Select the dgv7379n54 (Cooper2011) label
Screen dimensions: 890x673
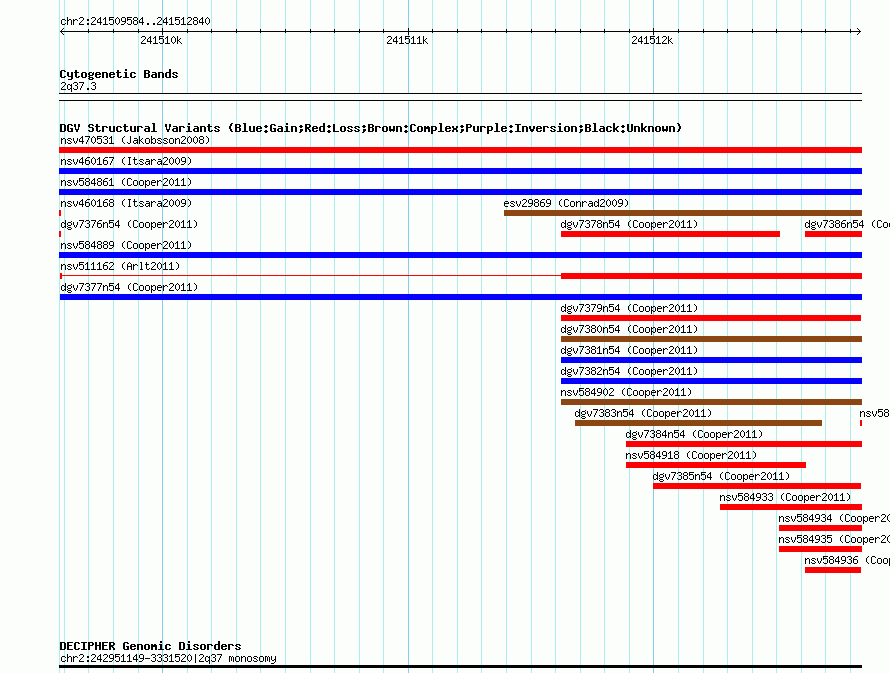tap(629, 308)
